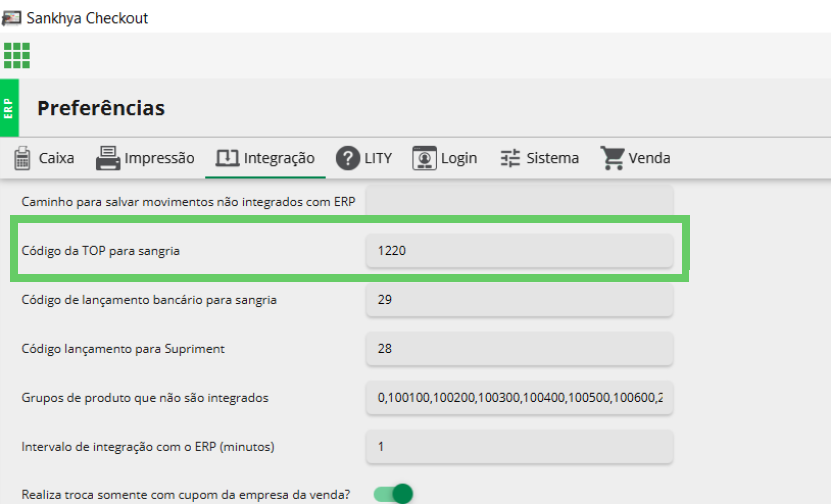Open the green apps grid menu
This screenshot has width=839, height=504.
17,56
